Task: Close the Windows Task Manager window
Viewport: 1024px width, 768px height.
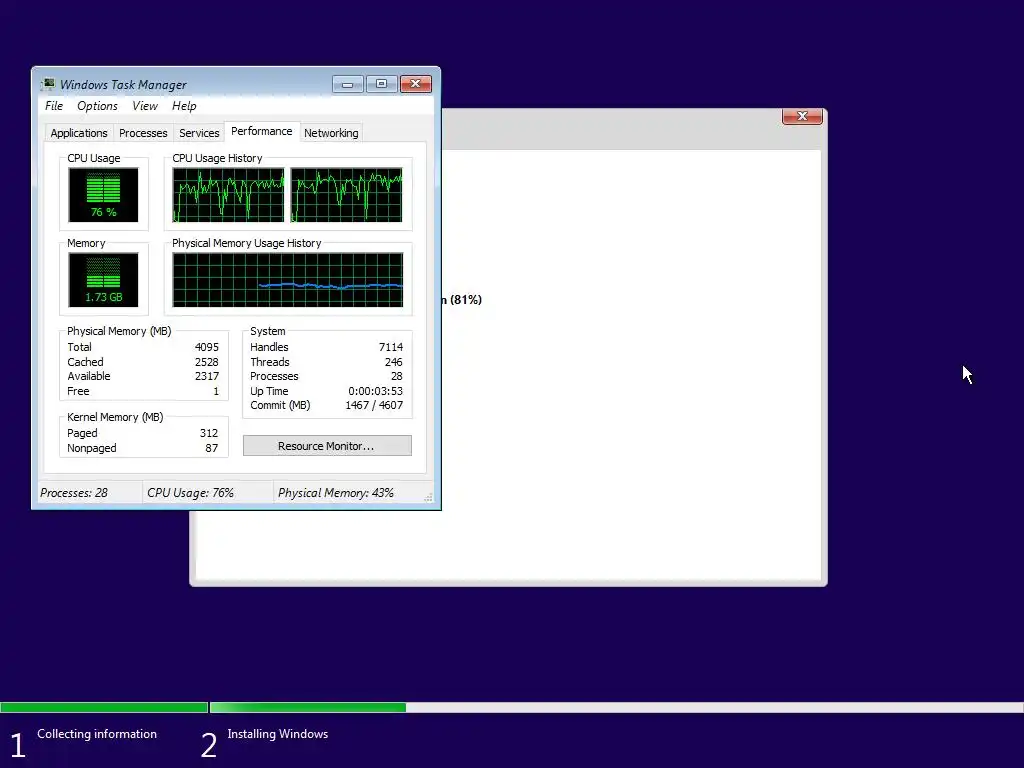Action: (415, 84)
